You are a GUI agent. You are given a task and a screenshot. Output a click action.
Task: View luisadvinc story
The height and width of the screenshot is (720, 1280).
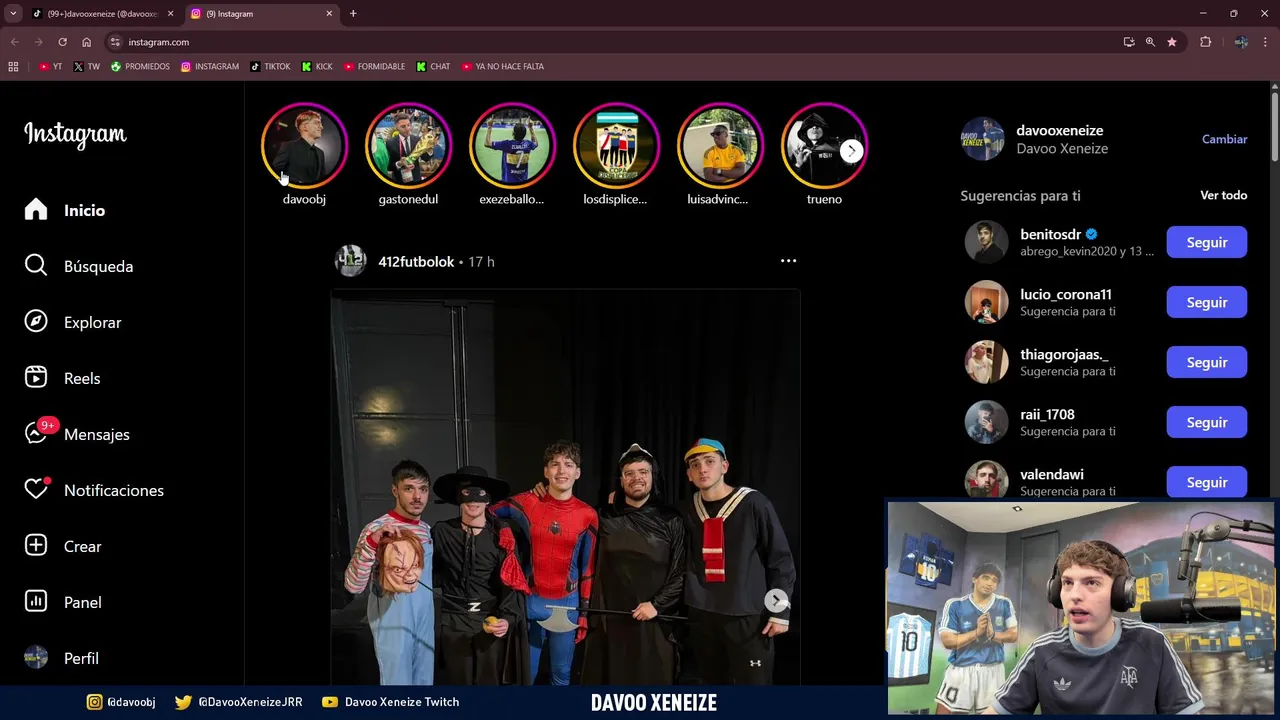720,146
